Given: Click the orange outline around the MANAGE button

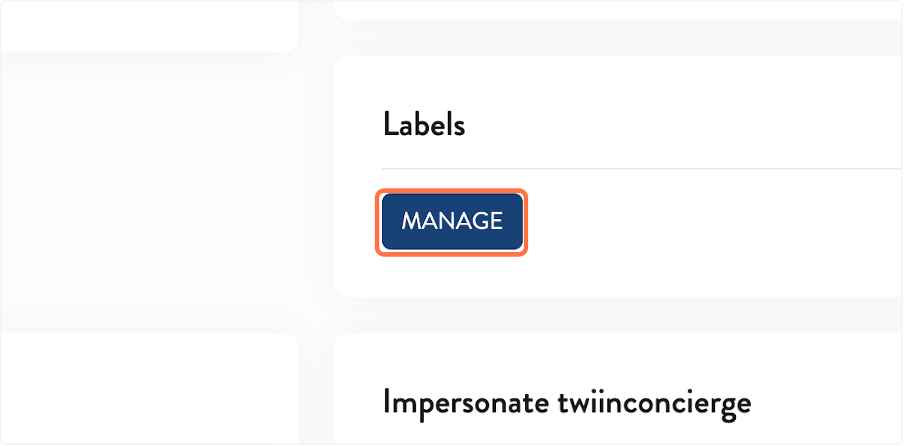Looking at the screenshot, I should pos(451,193).
